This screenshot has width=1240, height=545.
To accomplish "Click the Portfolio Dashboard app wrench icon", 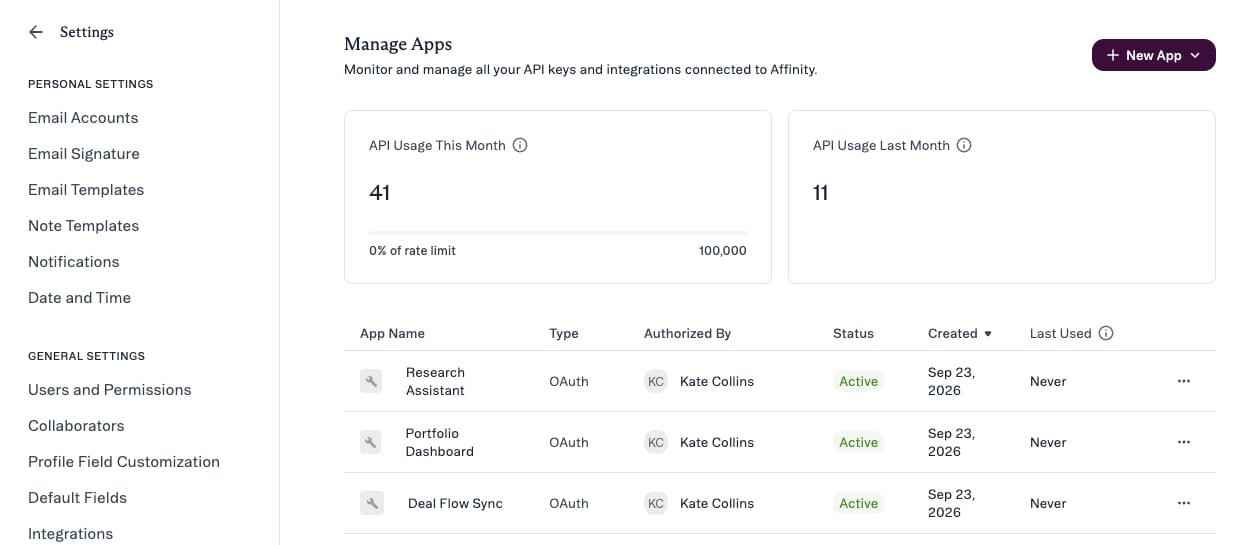I will point(371,442).
